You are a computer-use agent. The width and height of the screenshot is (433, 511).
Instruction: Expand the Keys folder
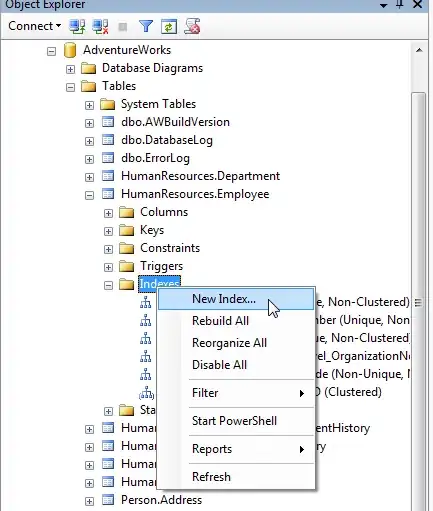click(x=108, y=231)
